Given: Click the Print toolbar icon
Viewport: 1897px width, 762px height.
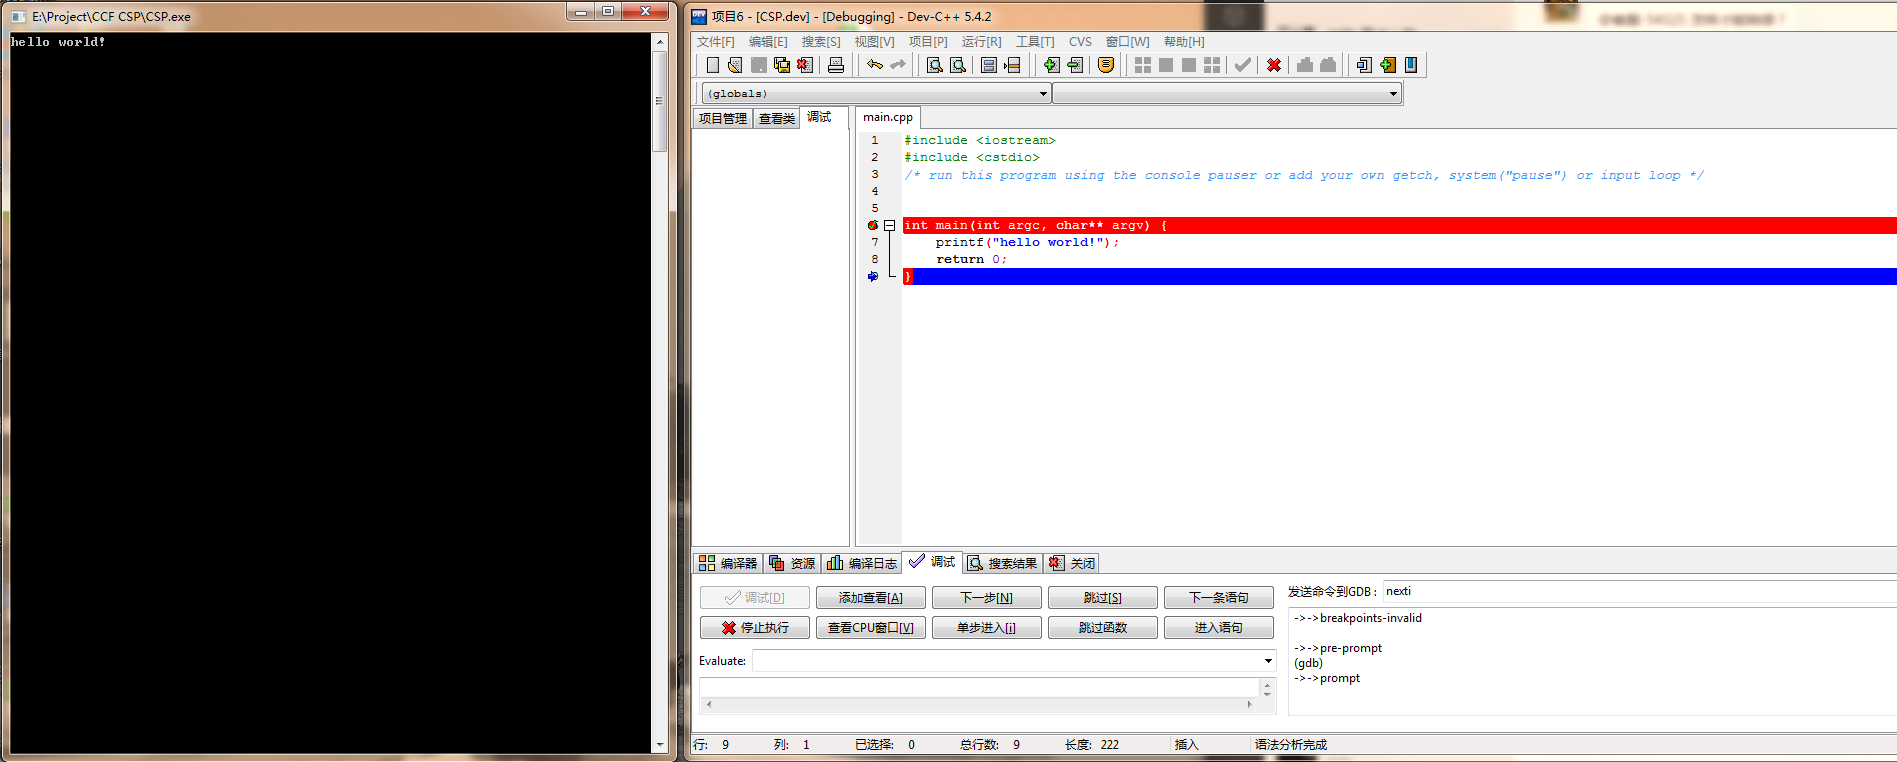Looking at the screenshot, I should pos(836,65).
